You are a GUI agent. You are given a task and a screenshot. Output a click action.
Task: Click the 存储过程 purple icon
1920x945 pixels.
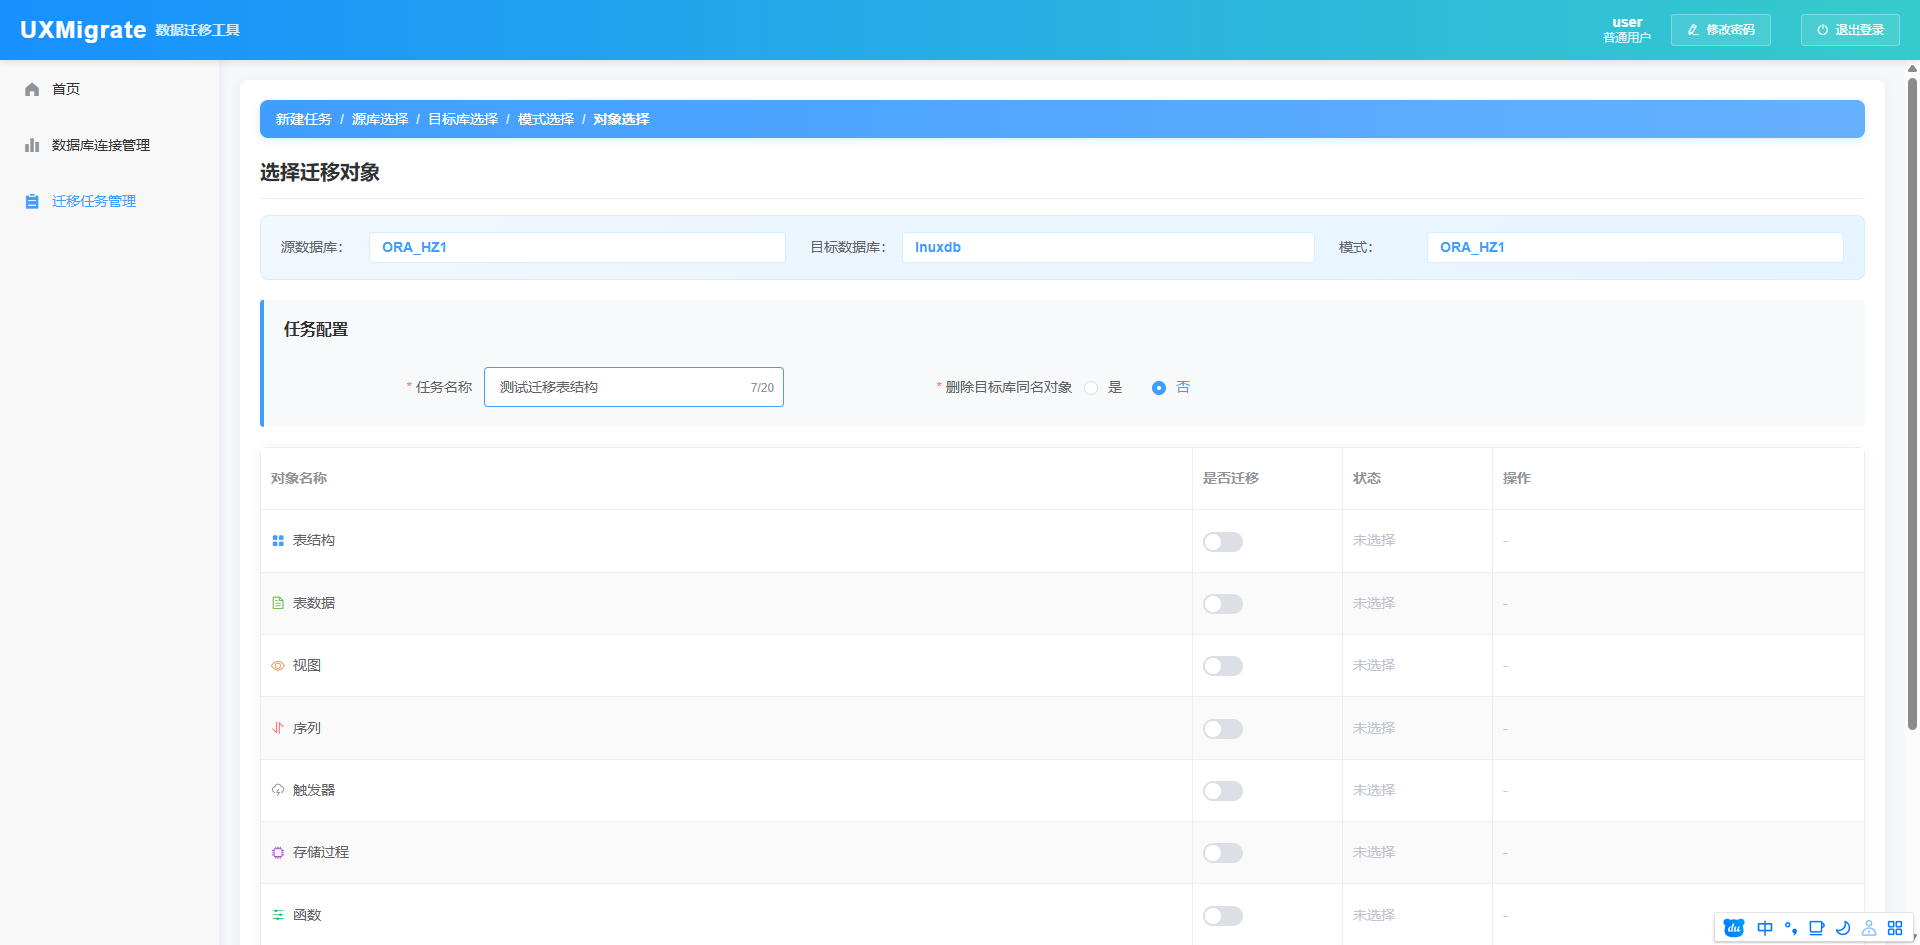coord(278,853)
